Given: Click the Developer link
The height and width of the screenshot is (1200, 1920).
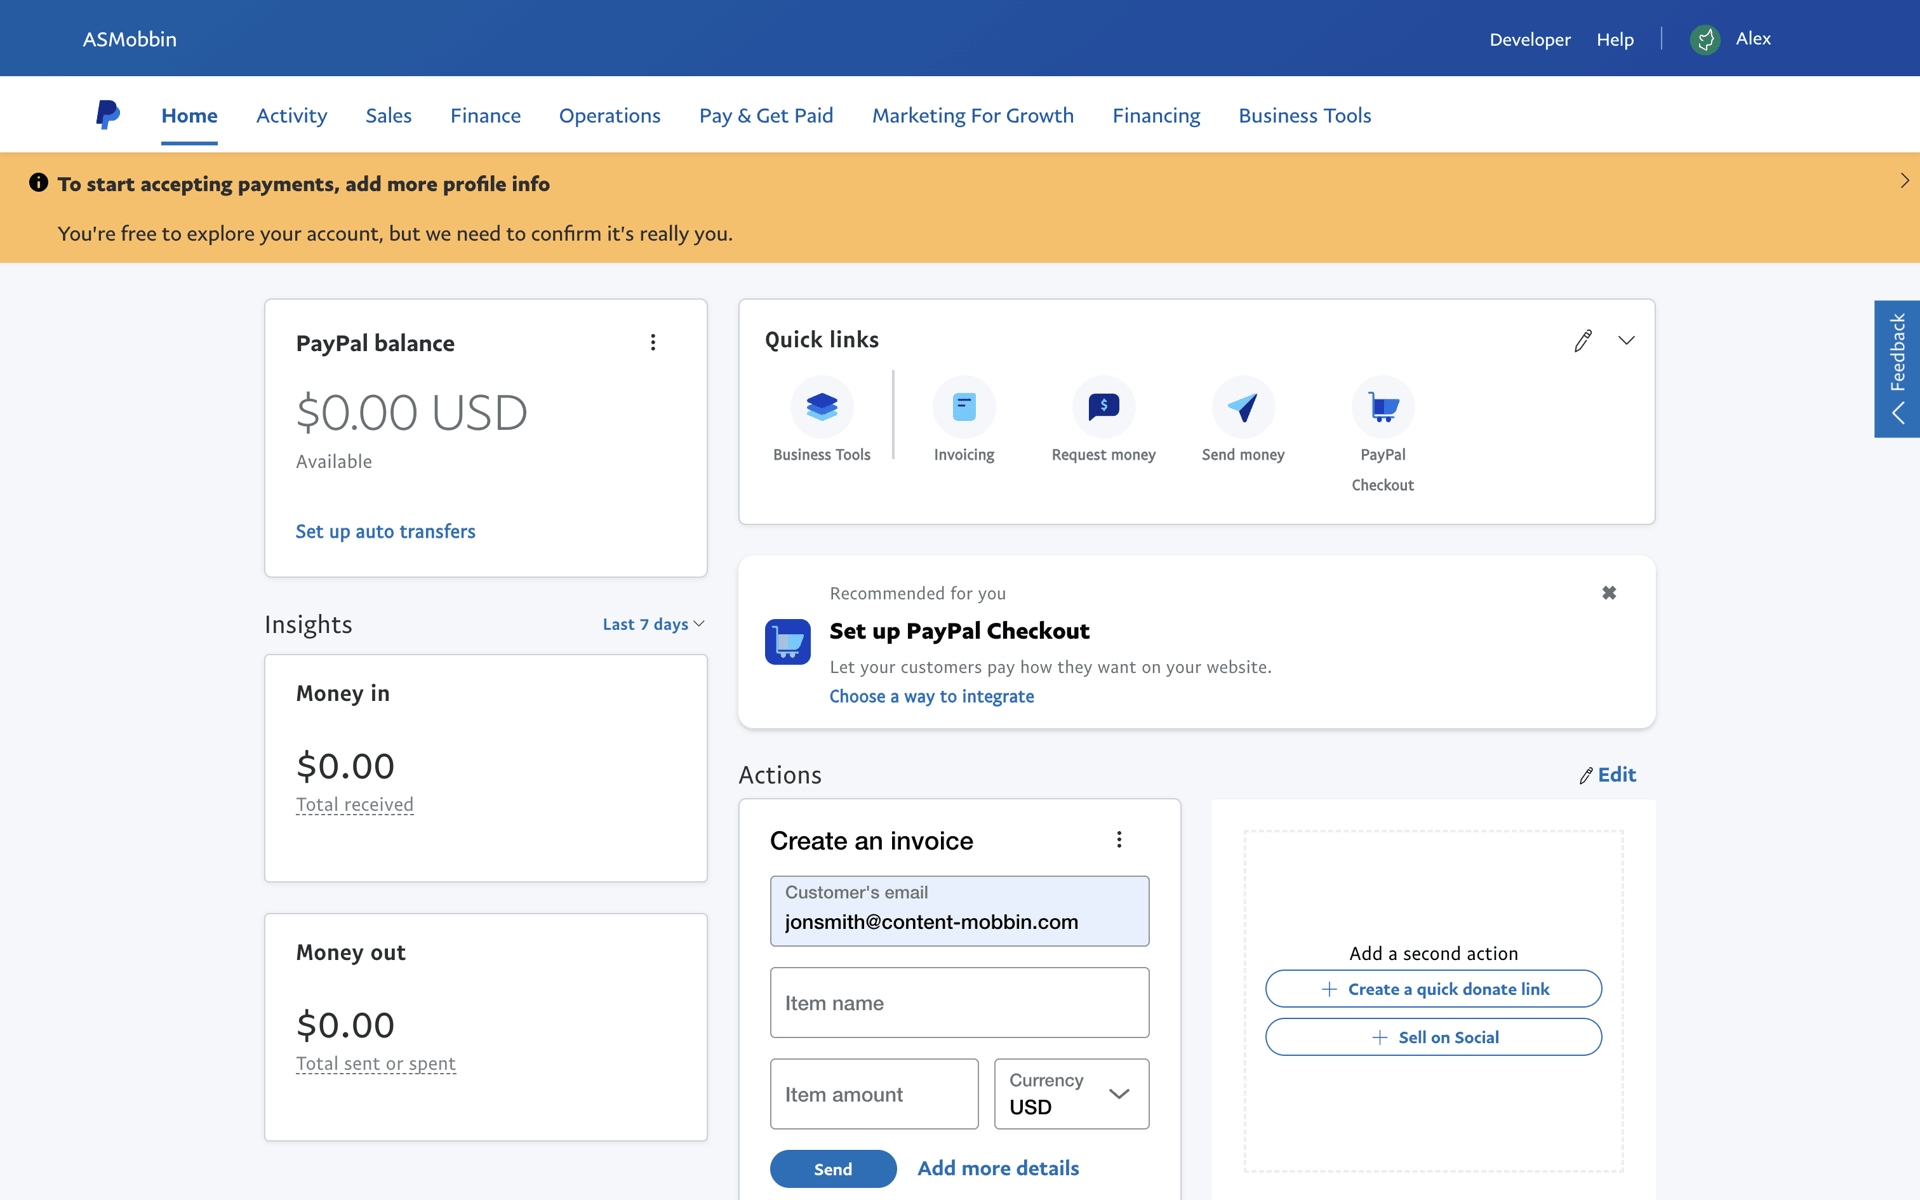Looking at the screenshot, I should pyautogui.click(x=1529, y=39).
